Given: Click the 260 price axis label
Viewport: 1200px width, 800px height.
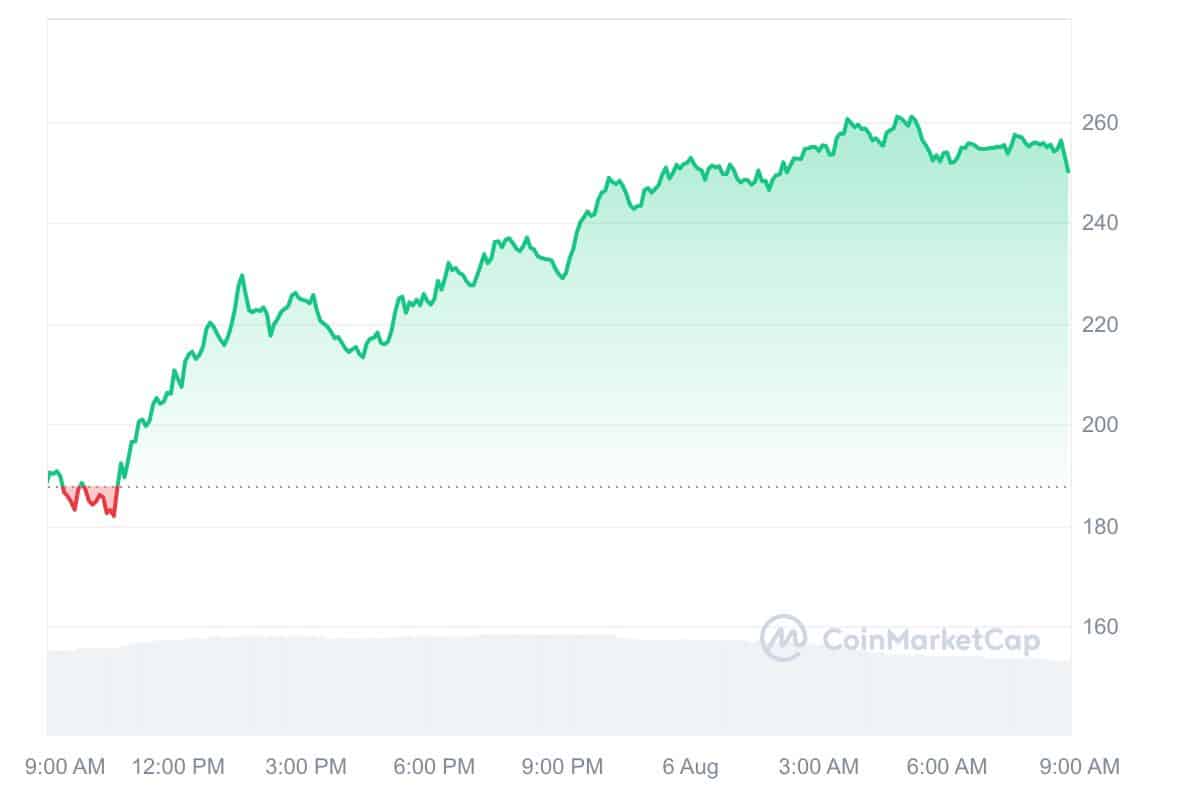Looking at the screenshot, I should point(1100,123).
